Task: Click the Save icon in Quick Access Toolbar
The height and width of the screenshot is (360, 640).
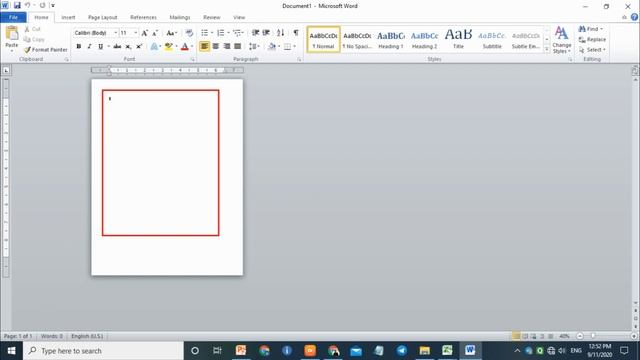Action: [x=17, y=6]
